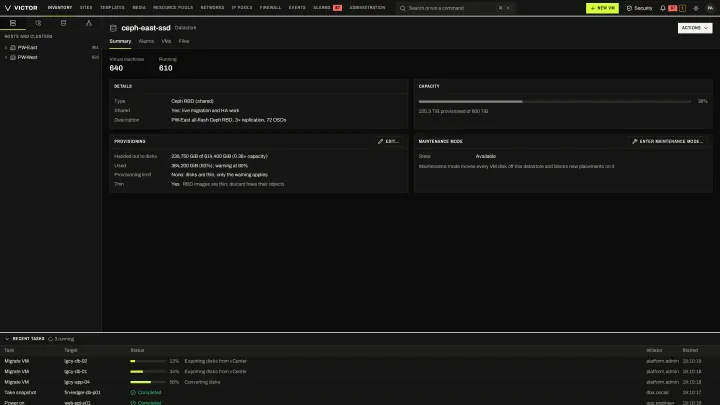Click the Virtual machines count 640
The height and width of the screenshot is (405, 720).
point(116,68)
